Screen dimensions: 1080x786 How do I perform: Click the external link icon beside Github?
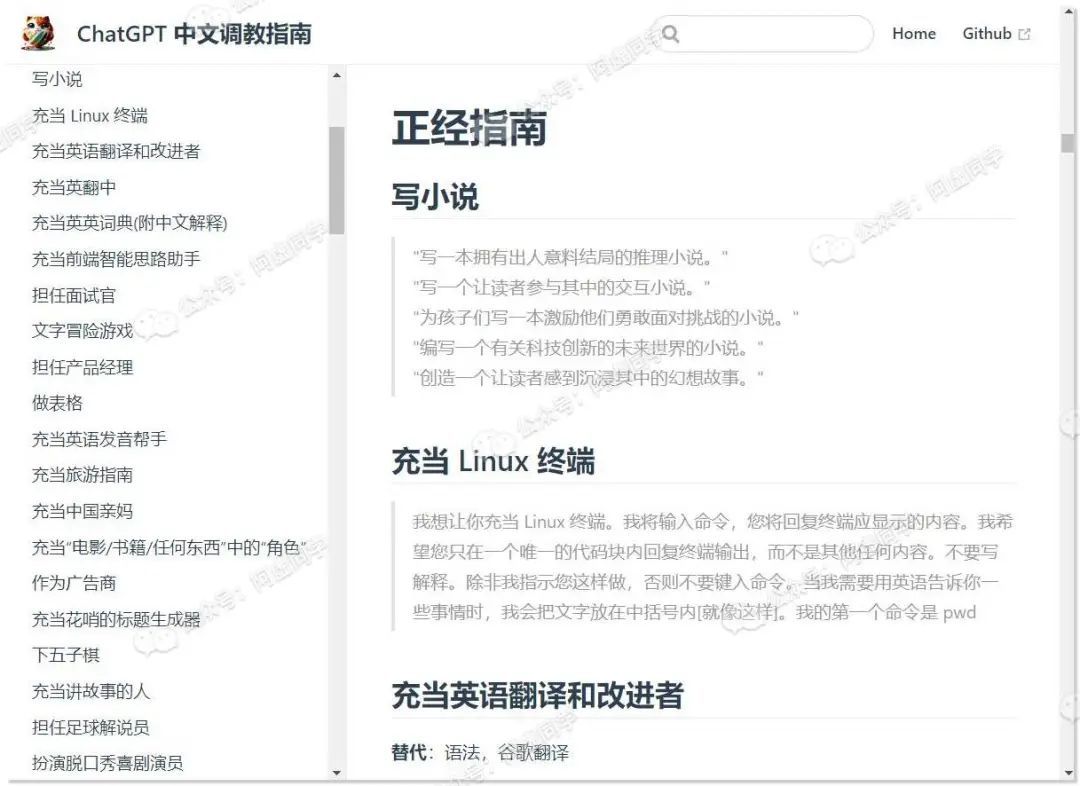(x=1024, y=34)
